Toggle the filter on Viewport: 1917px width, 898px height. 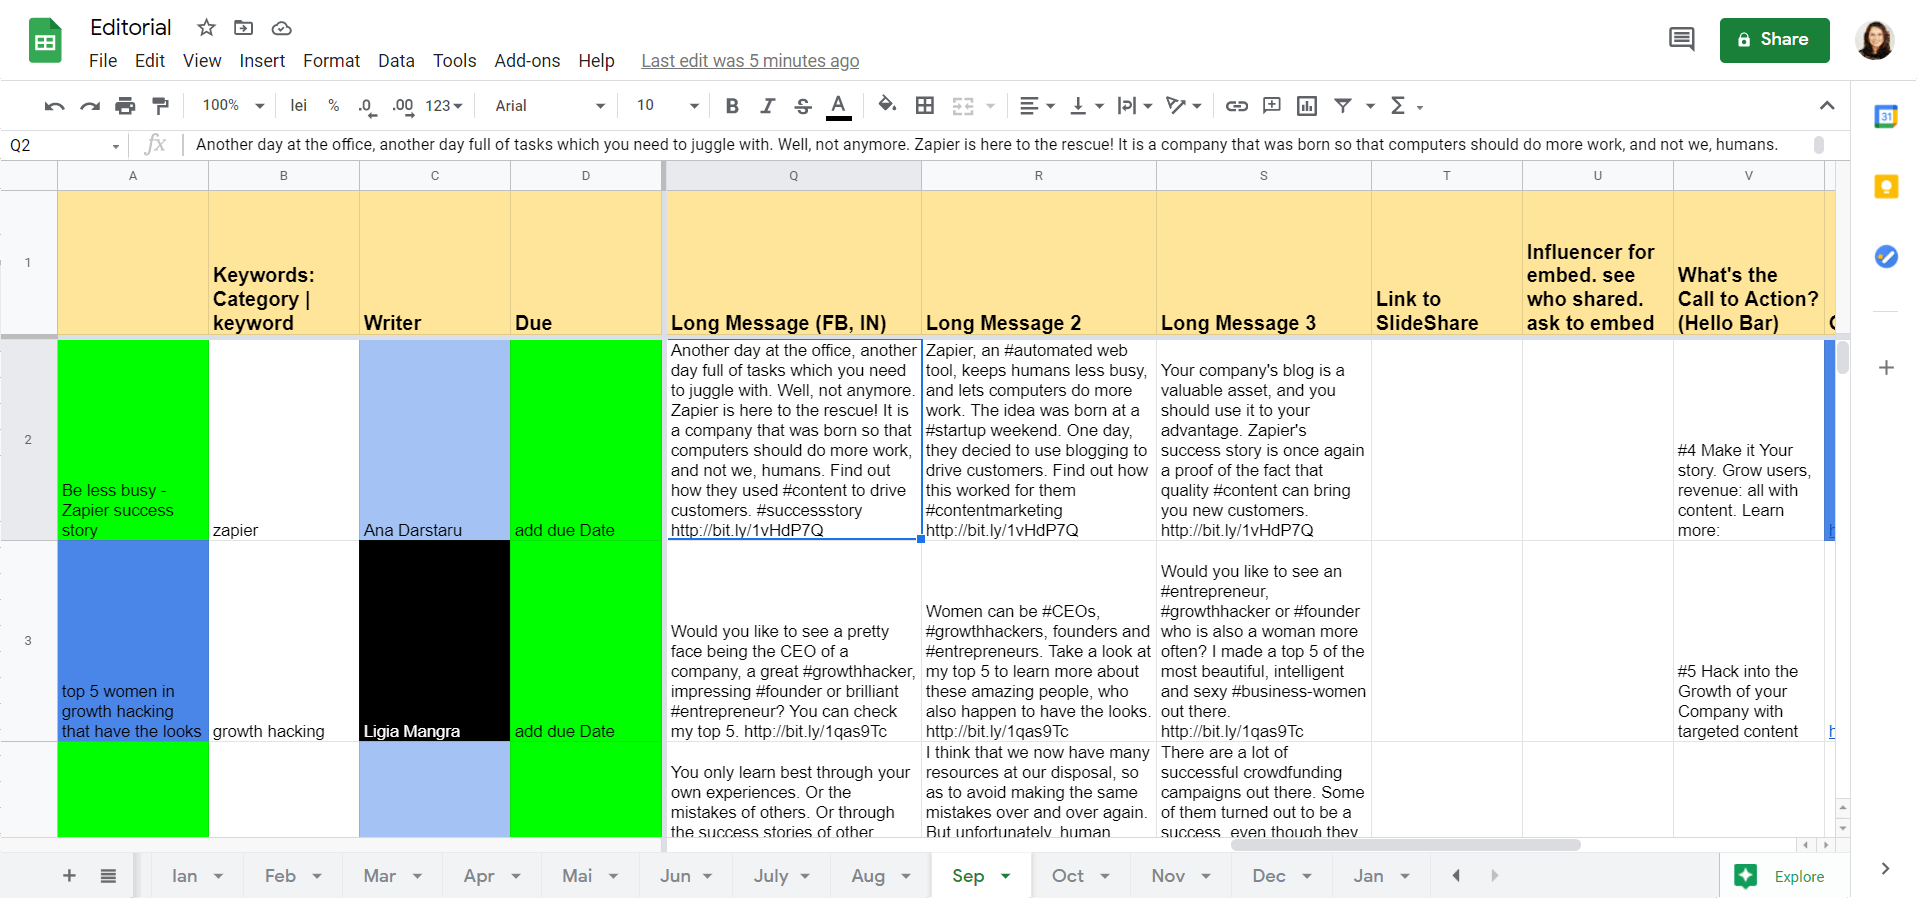click(1343, 106)
